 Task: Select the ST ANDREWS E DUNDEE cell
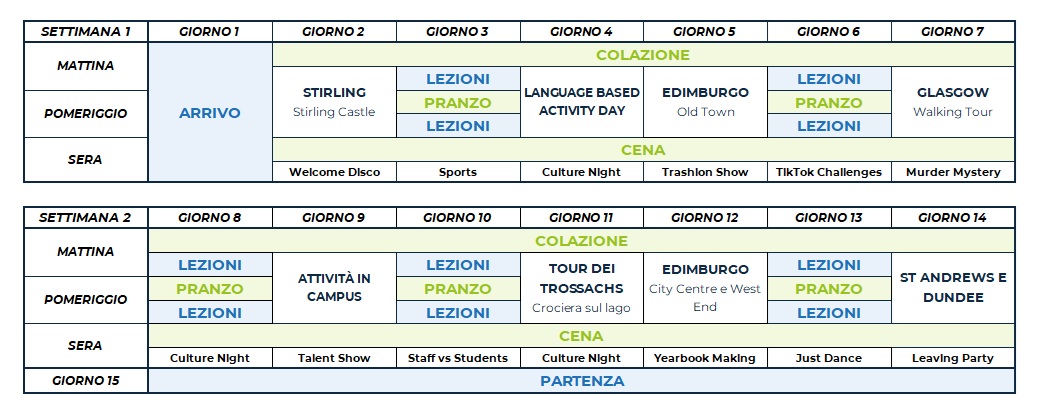(952, 288)
